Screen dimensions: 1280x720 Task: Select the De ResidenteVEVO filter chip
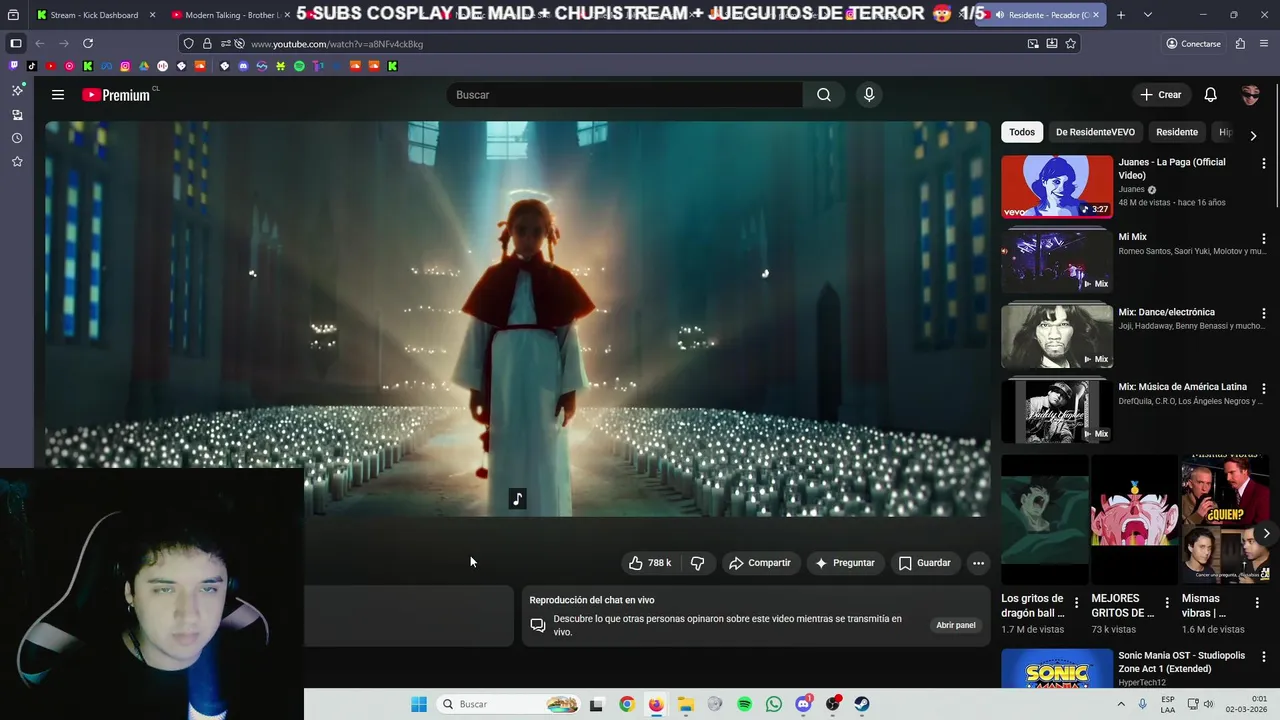pos(1095,132)
